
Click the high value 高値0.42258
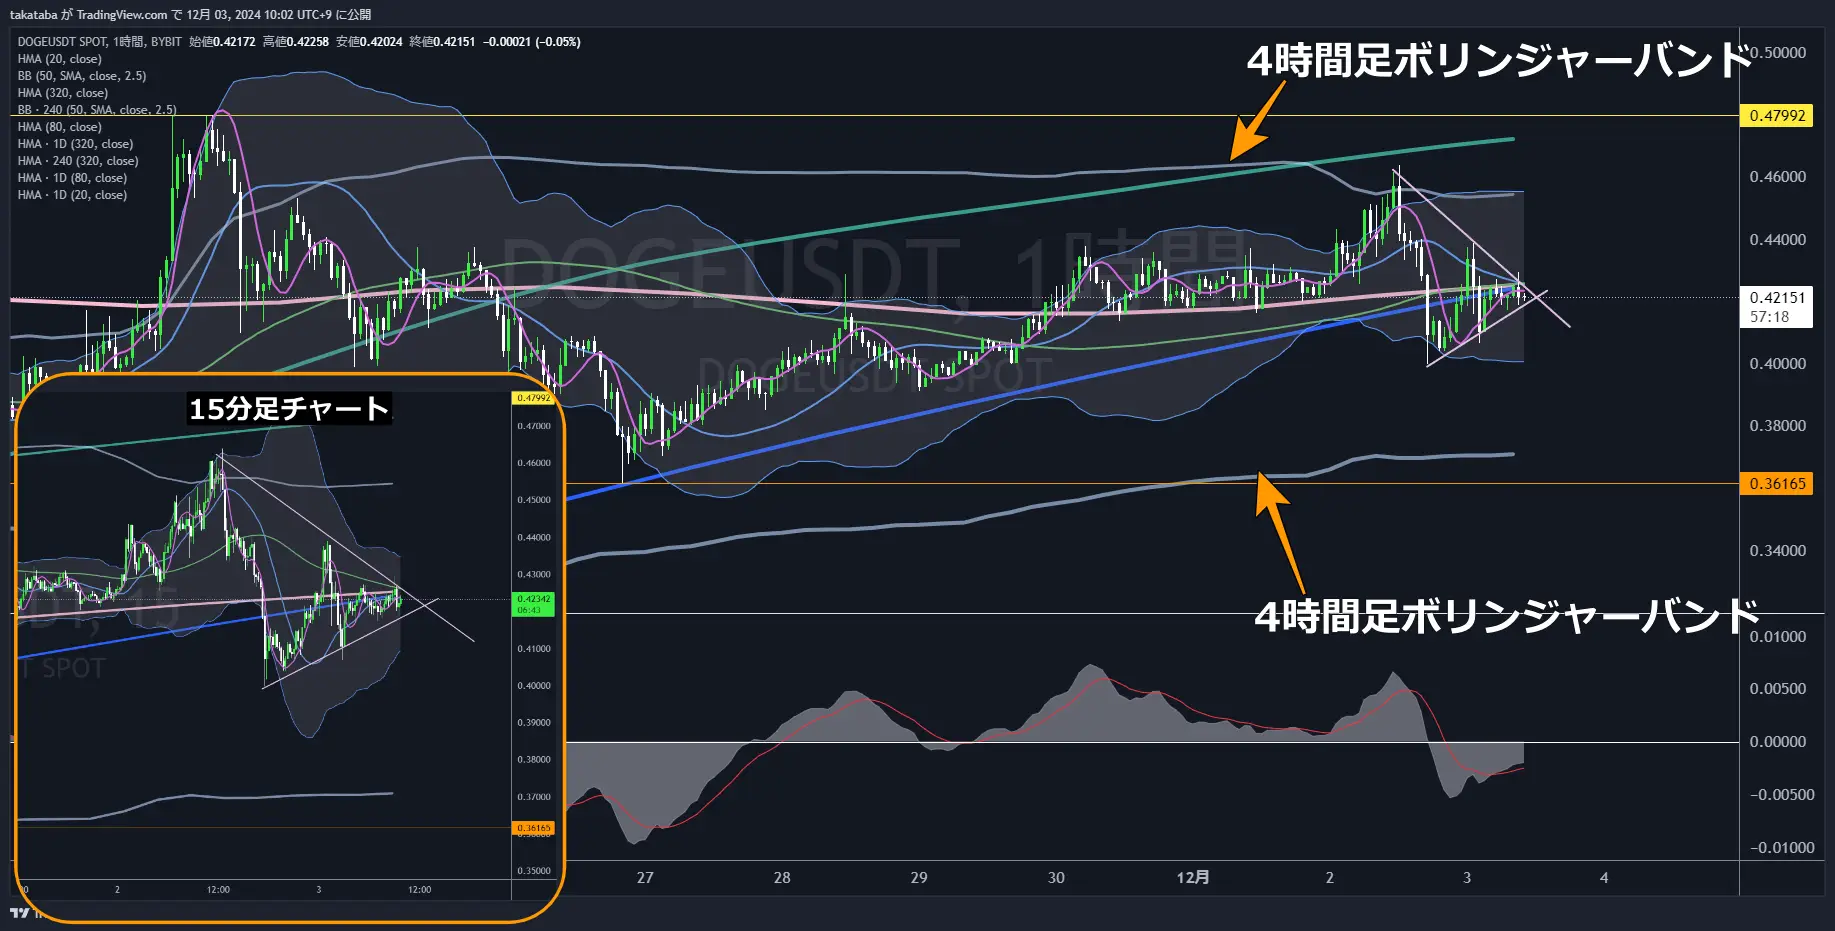coord(295,42)
